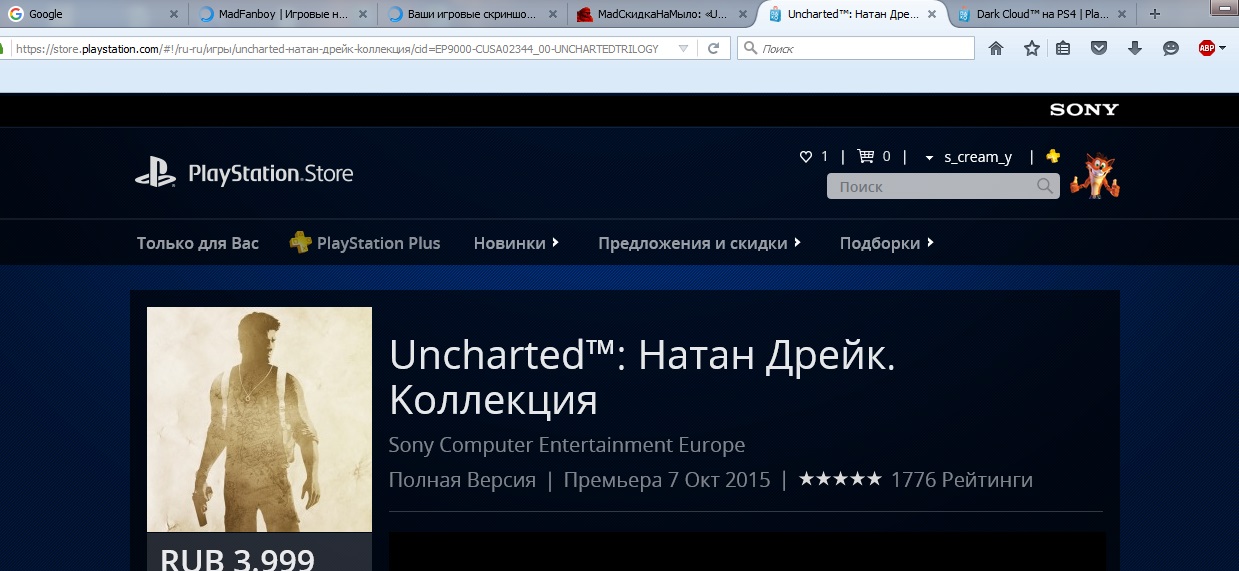The image size is (1239, 571).
Task: Click the PlayStation Store logo
Action: point(244,174)
